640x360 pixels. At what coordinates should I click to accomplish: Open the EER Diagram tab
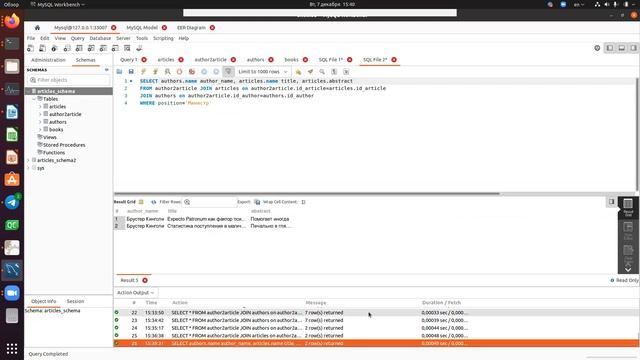191,28
